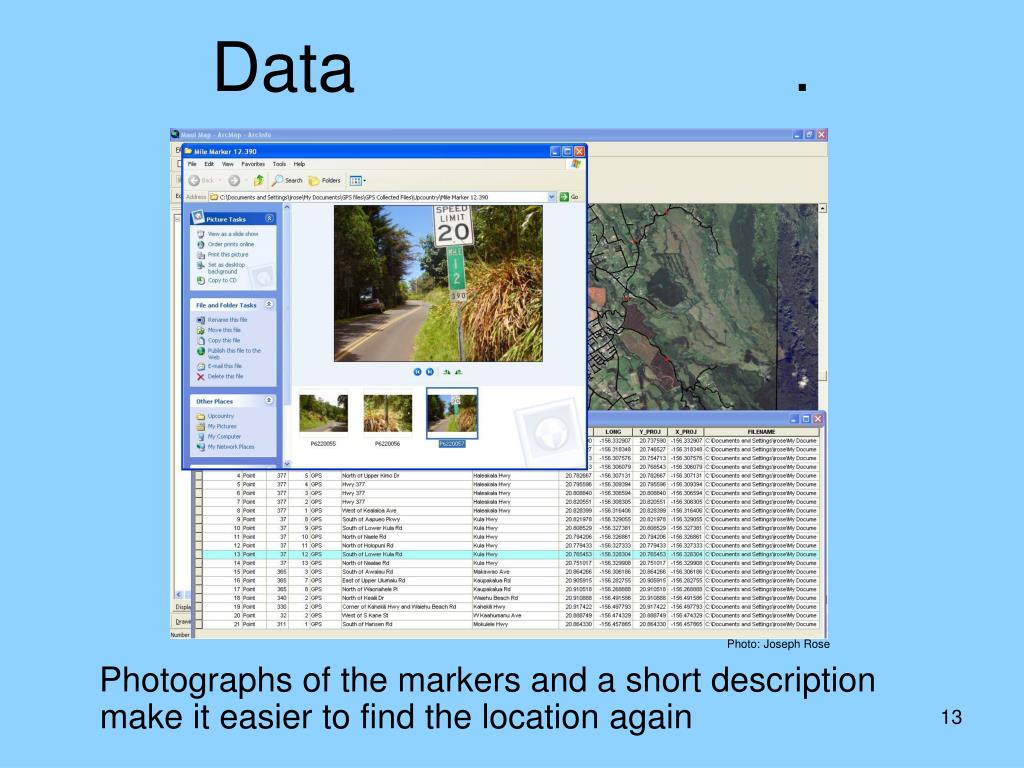Collapse the Picture Tasks panel
Viewport: 1024px width, 768px height.
pyautogui.click(x=269, y=219)
